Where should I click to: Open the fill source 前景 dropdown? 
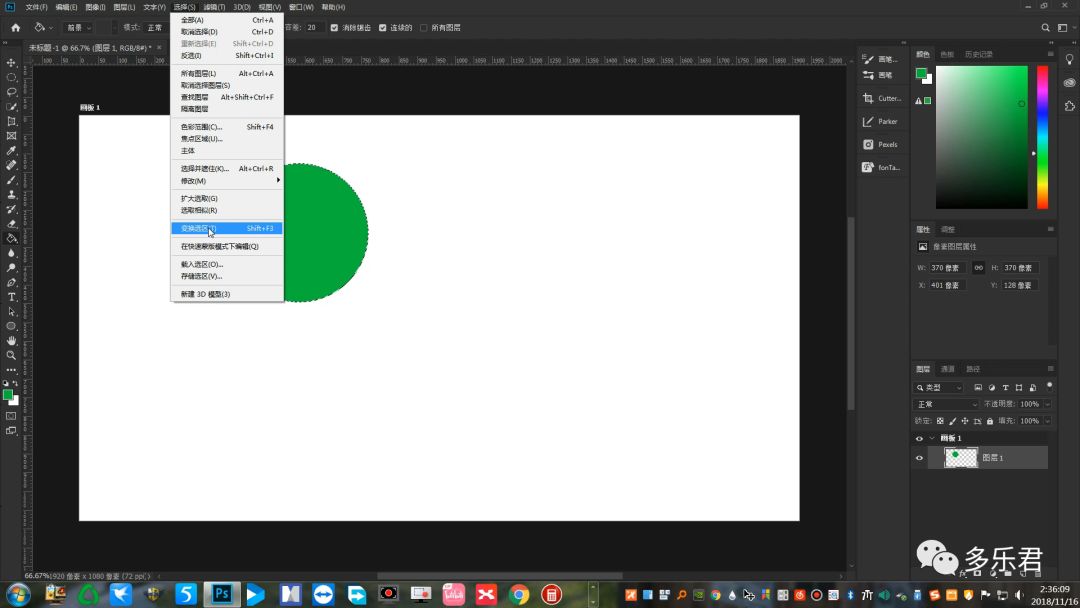(79, 28)
